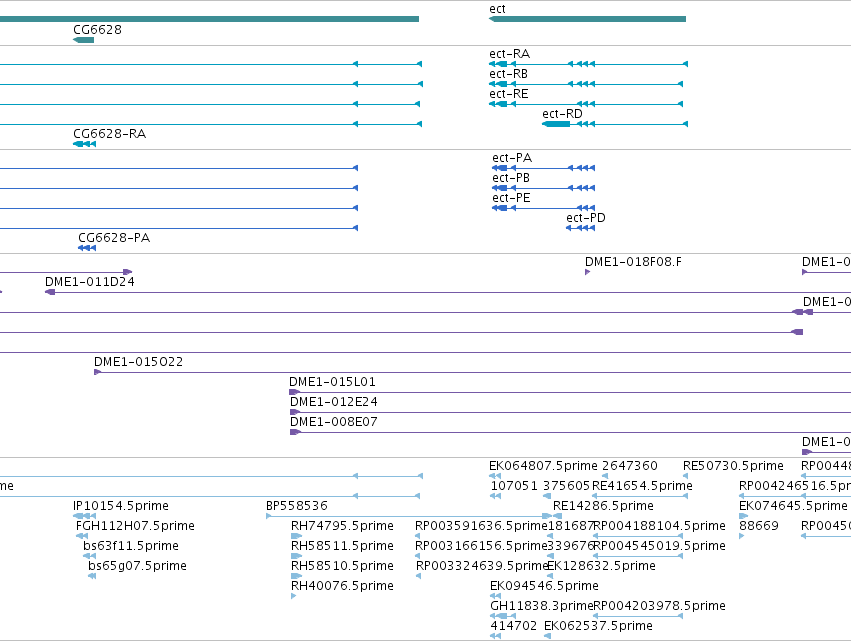The image size is (851, 641).
Task: Select the ect-PA protein feature
Action: pos(543,168)
